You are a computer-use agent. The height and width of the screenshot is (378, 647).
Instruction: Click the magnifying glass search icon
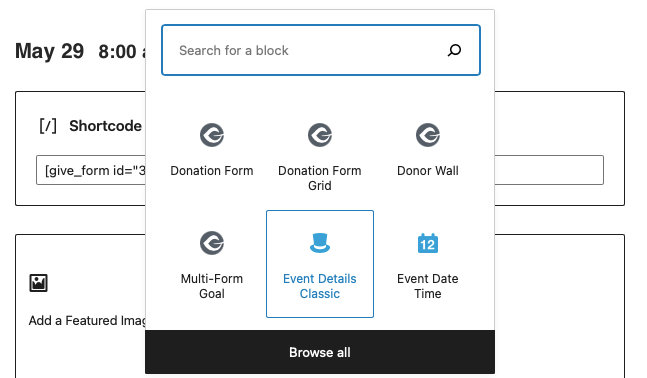454,50
